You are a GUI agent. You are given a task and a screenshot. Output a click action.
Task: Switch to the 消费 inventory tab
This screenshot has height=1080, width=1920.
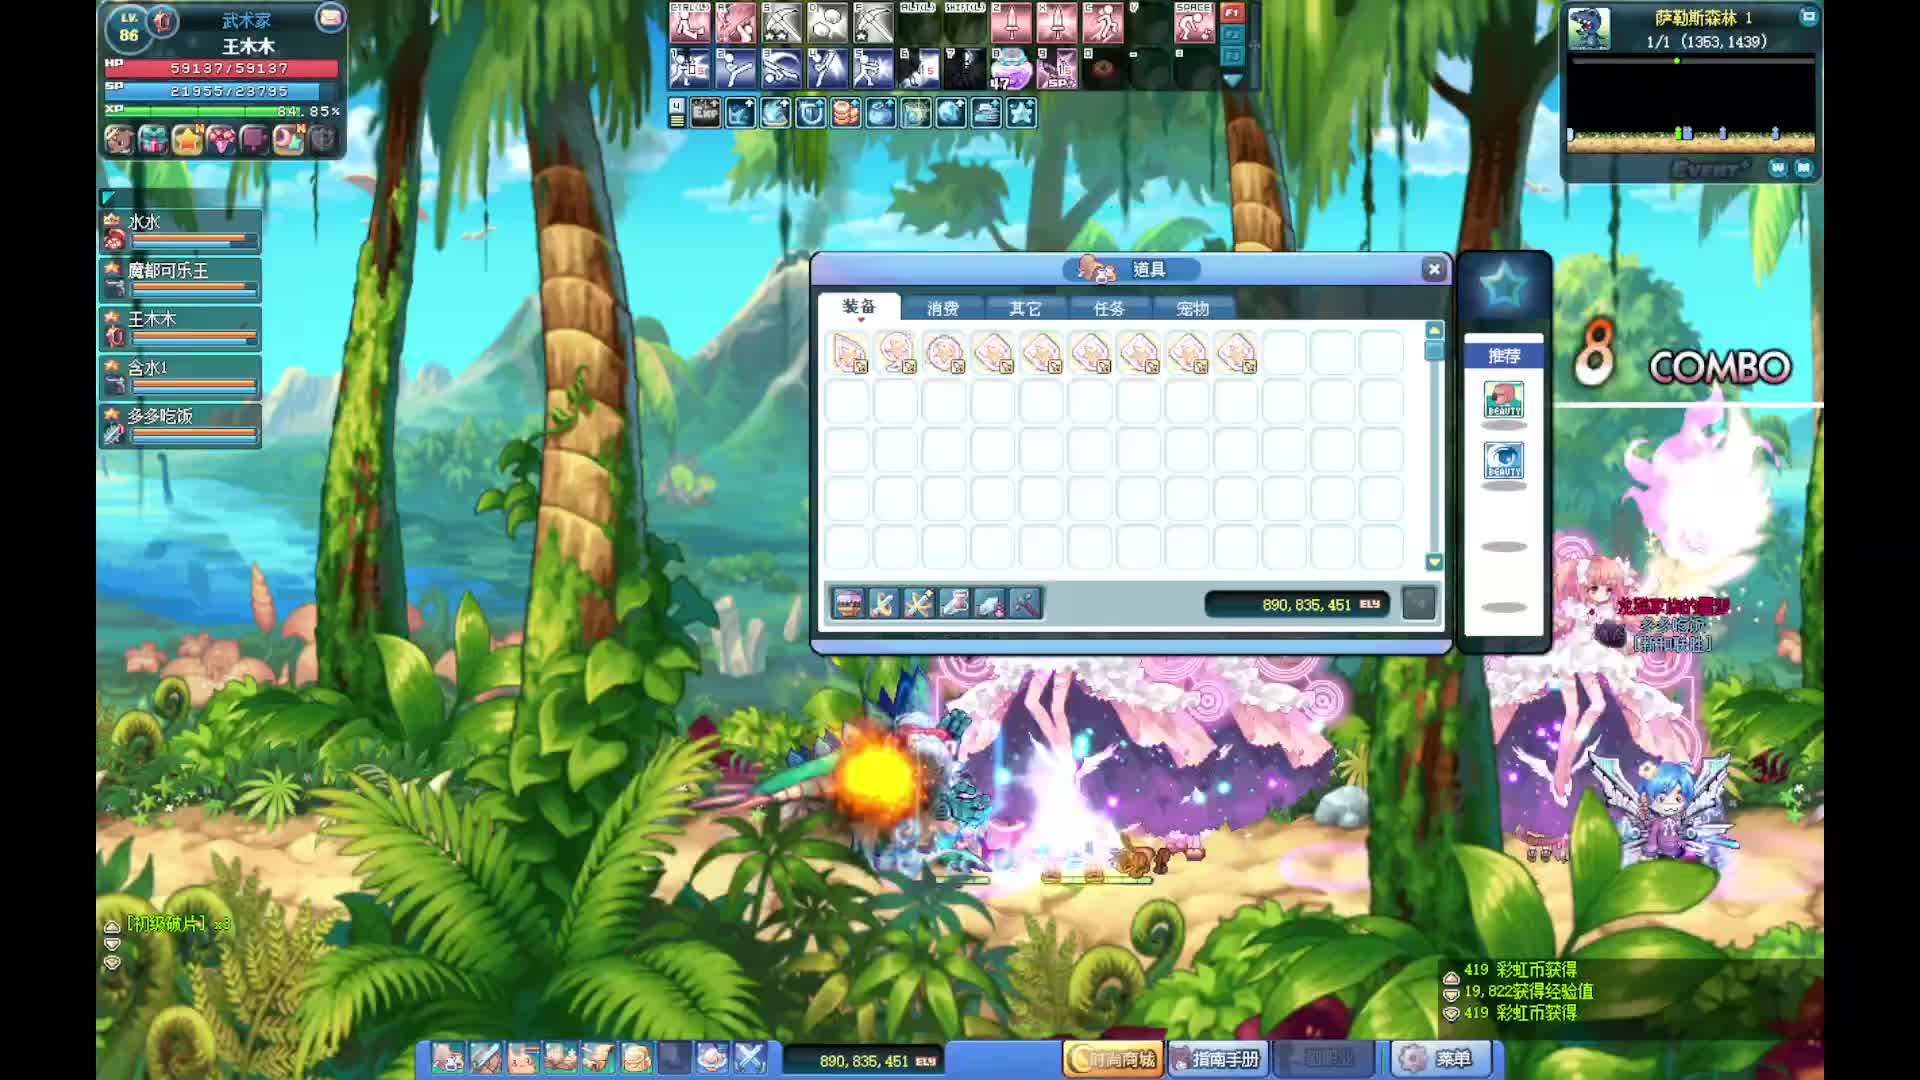tap(942, 309)
